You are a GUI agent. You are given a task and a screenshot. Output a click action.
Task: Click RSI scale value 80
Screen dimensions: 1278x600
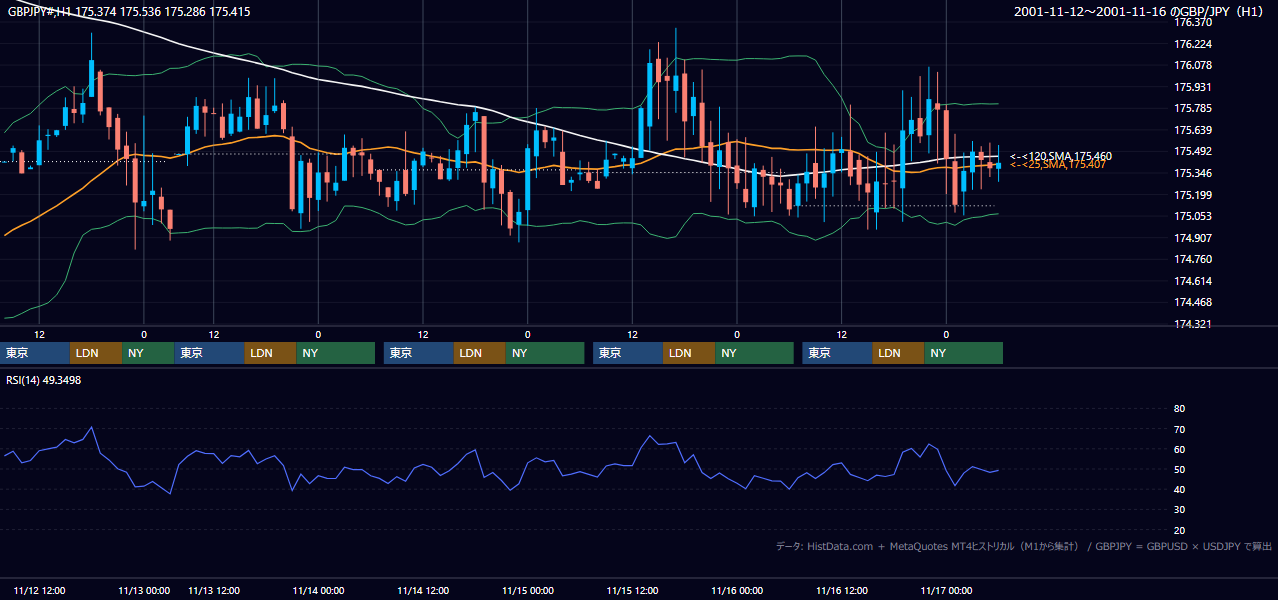pos(1179,409)
